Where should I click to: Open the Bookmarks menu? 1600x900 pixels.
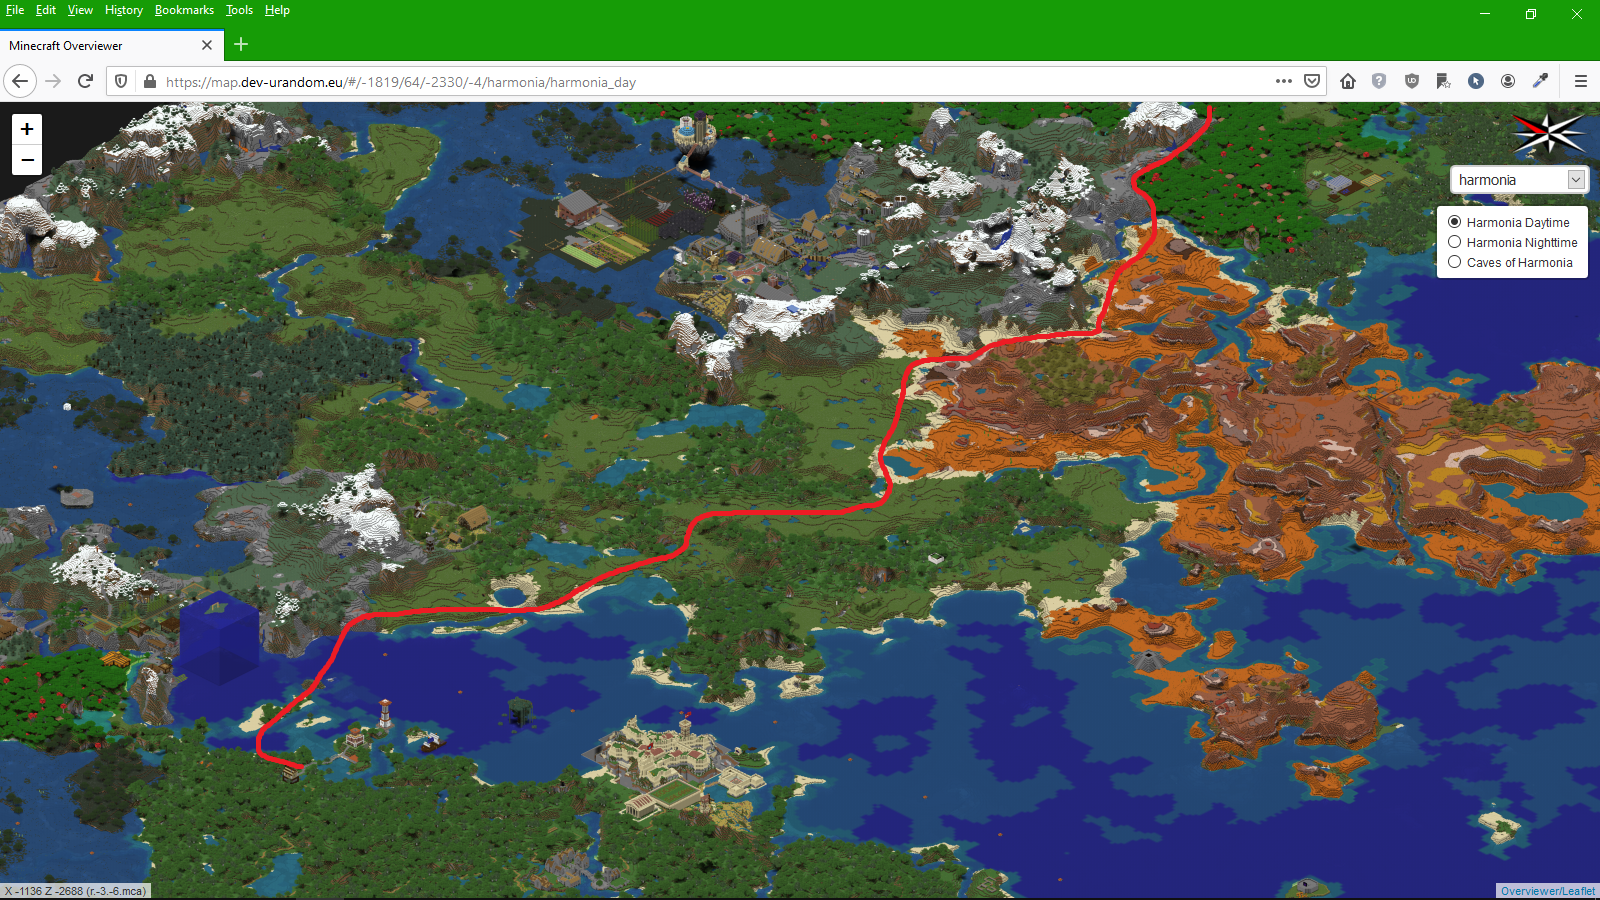pos(184,10)
